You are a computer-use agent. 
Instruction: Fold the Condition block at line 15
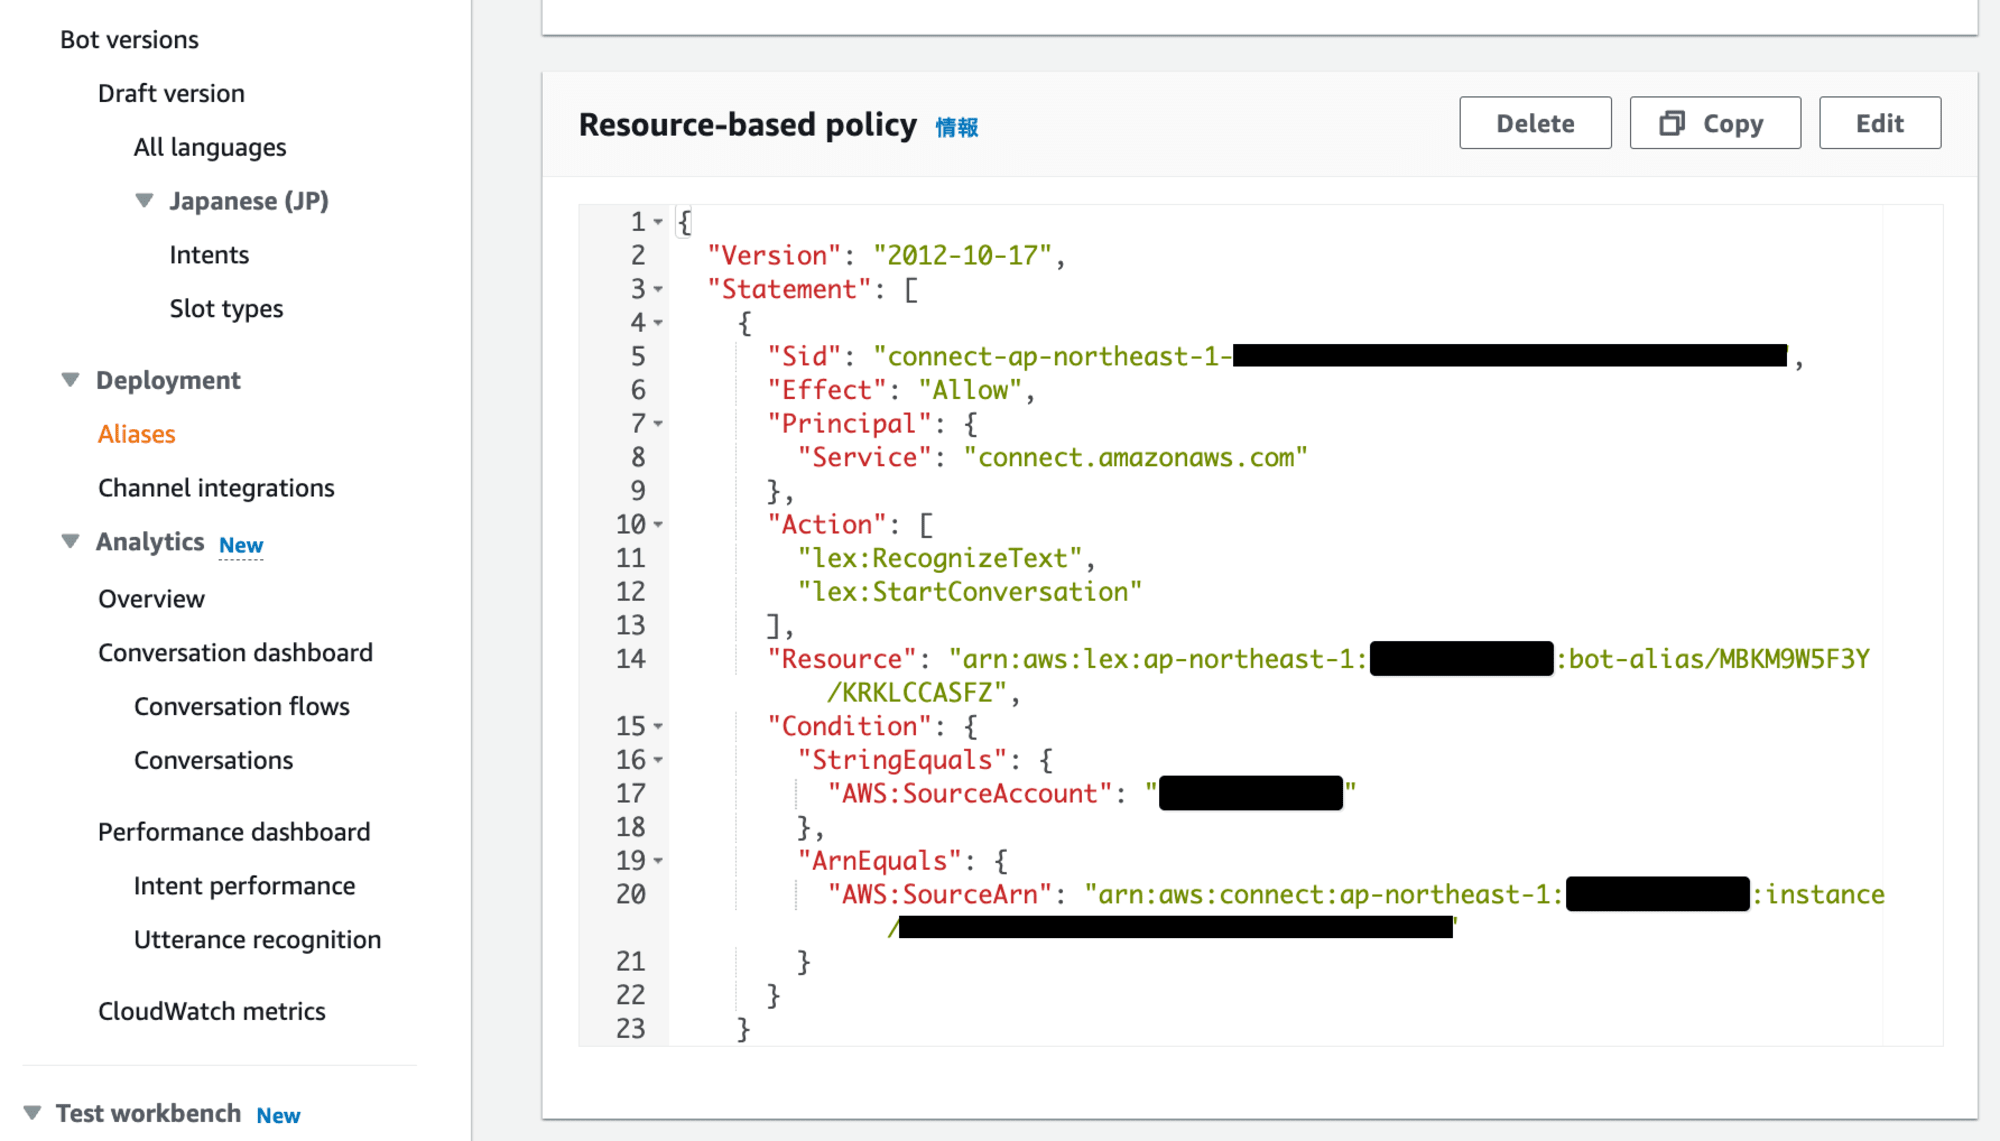click(658, 726)
